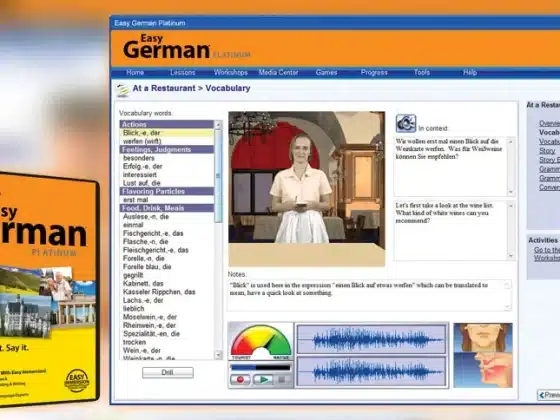Select the Food, Drink, Meals category header
This screenshot has width=560, height=420.
(166, 208)
